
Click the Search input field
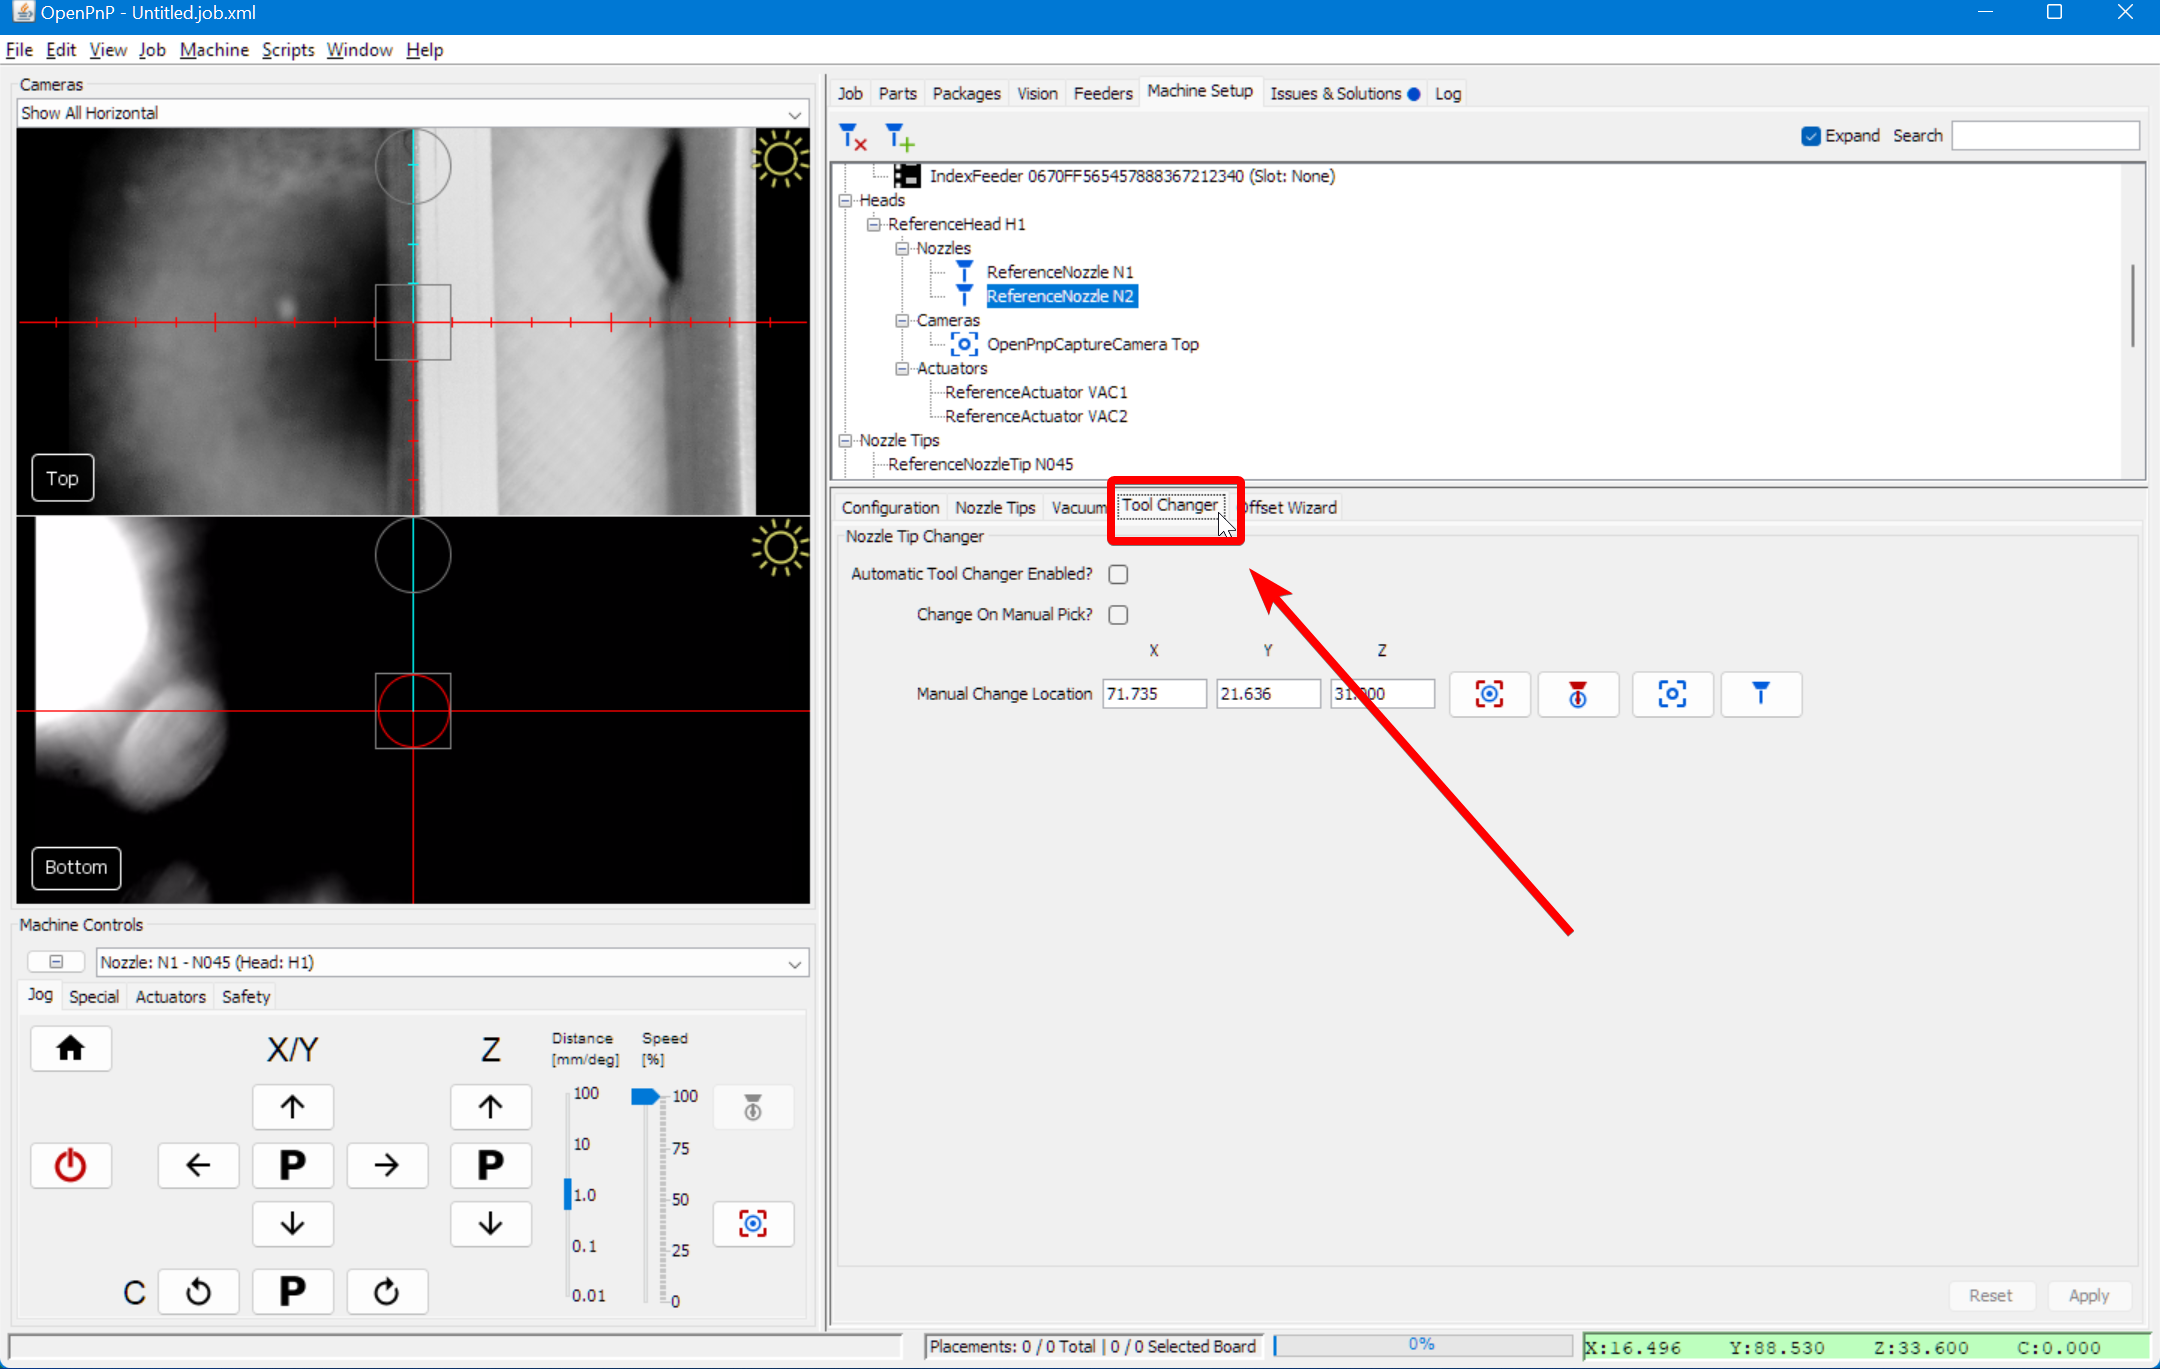(x=2045, y=136)
